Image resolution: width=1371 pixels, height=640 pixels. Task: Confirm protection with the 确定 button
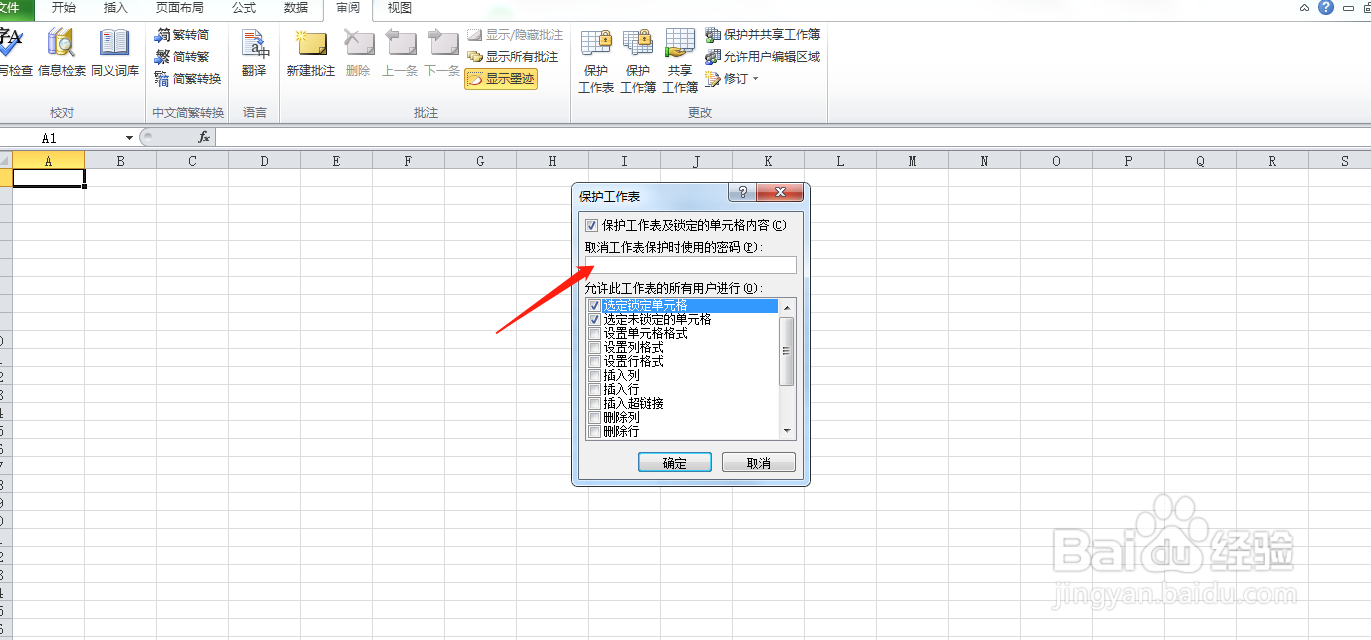674,462
